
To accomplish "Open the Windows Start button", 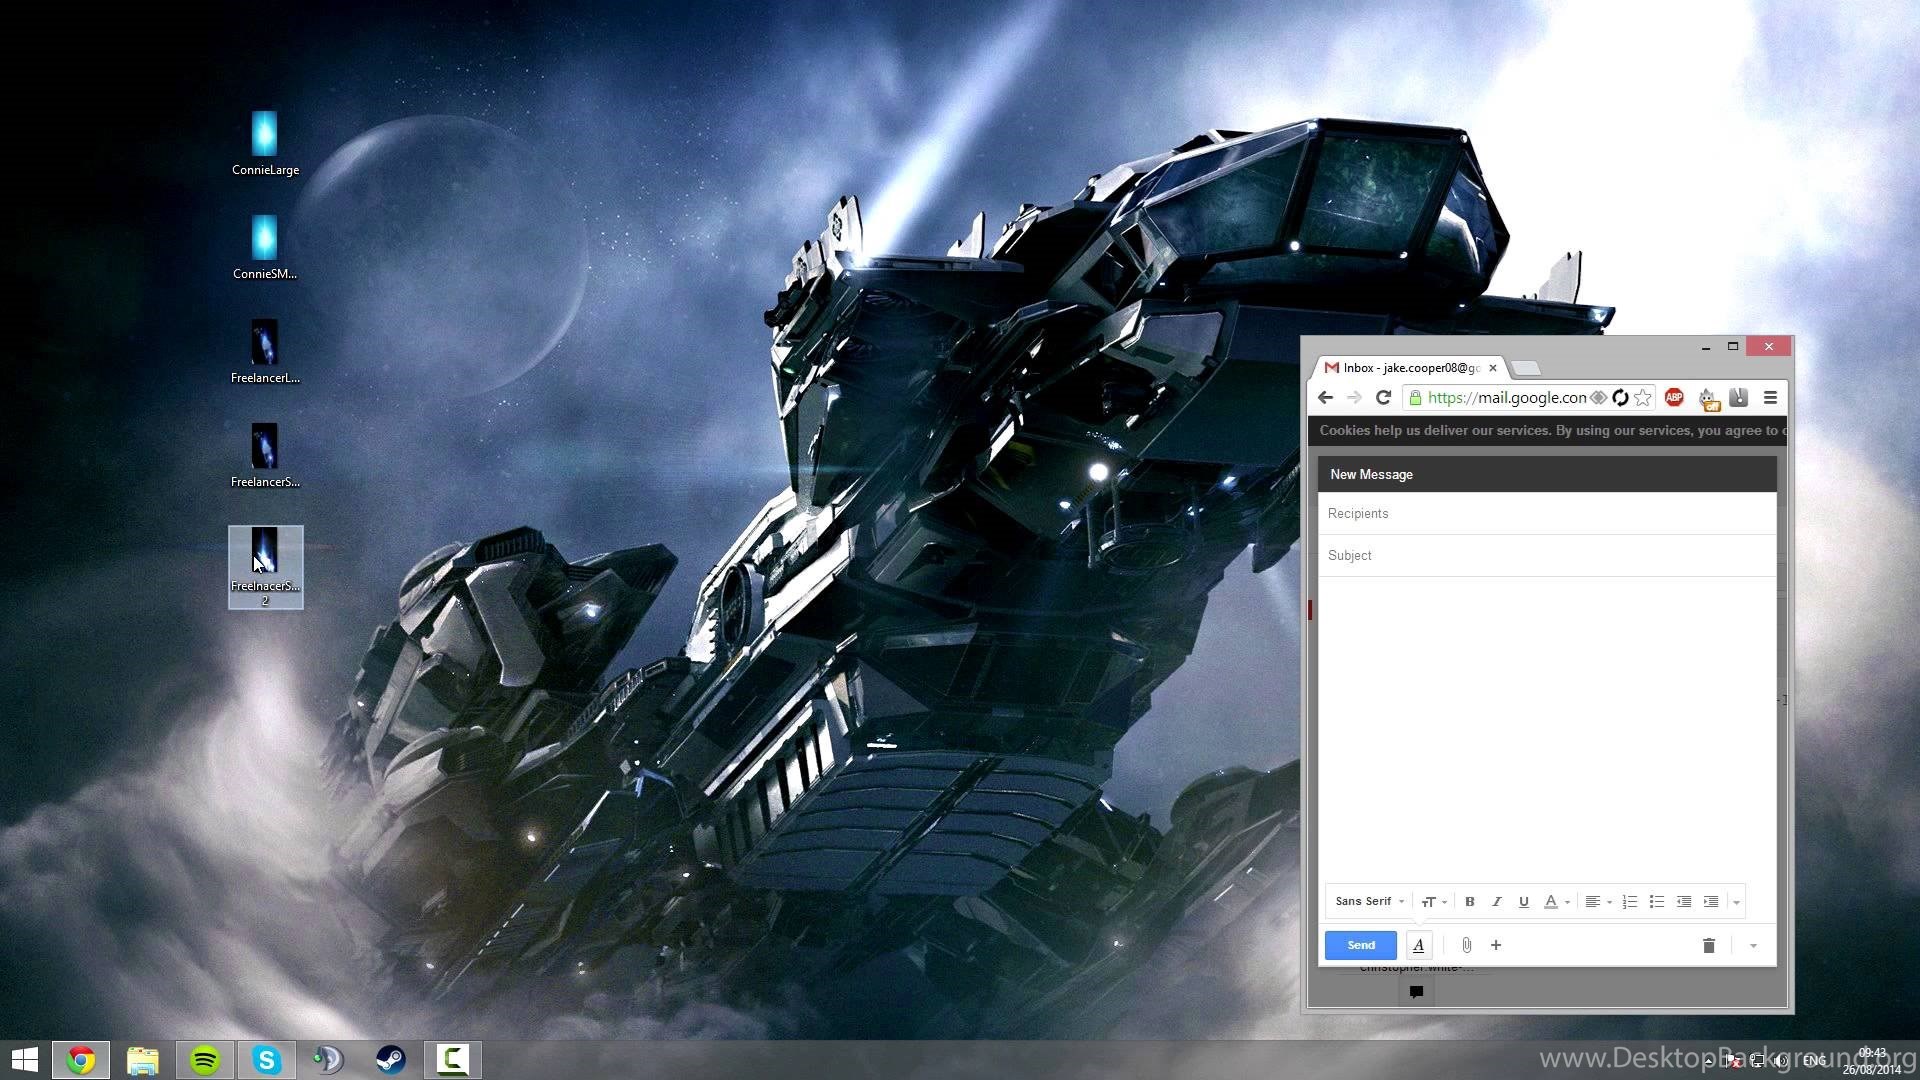I will [x=24, y=1060].
